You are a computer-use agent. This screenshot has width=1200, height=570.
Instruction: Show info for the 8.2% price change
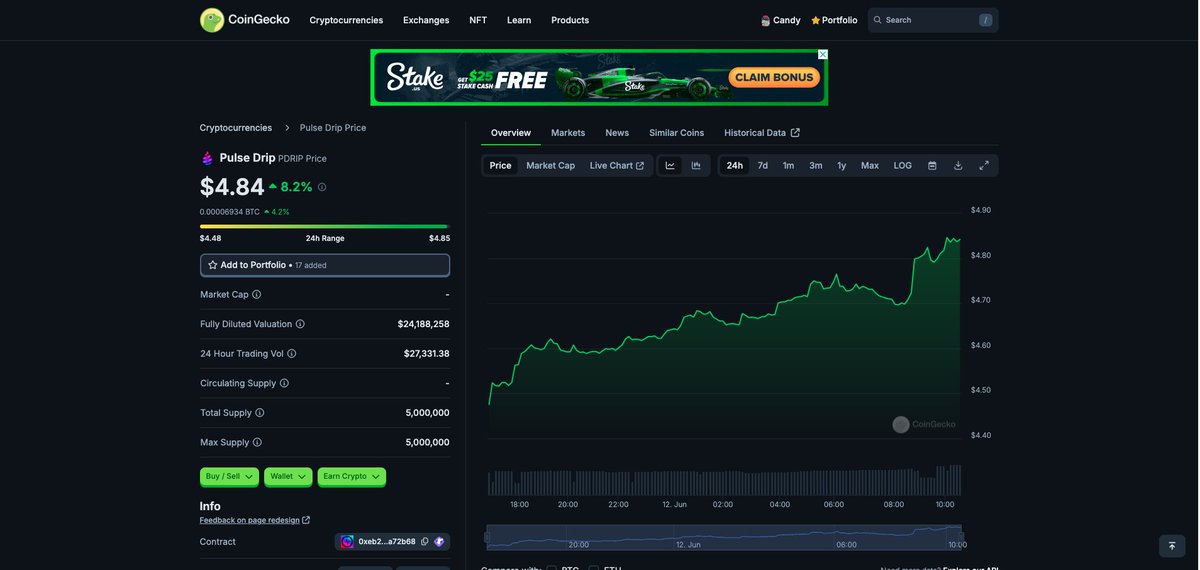(x=322, y=187)
